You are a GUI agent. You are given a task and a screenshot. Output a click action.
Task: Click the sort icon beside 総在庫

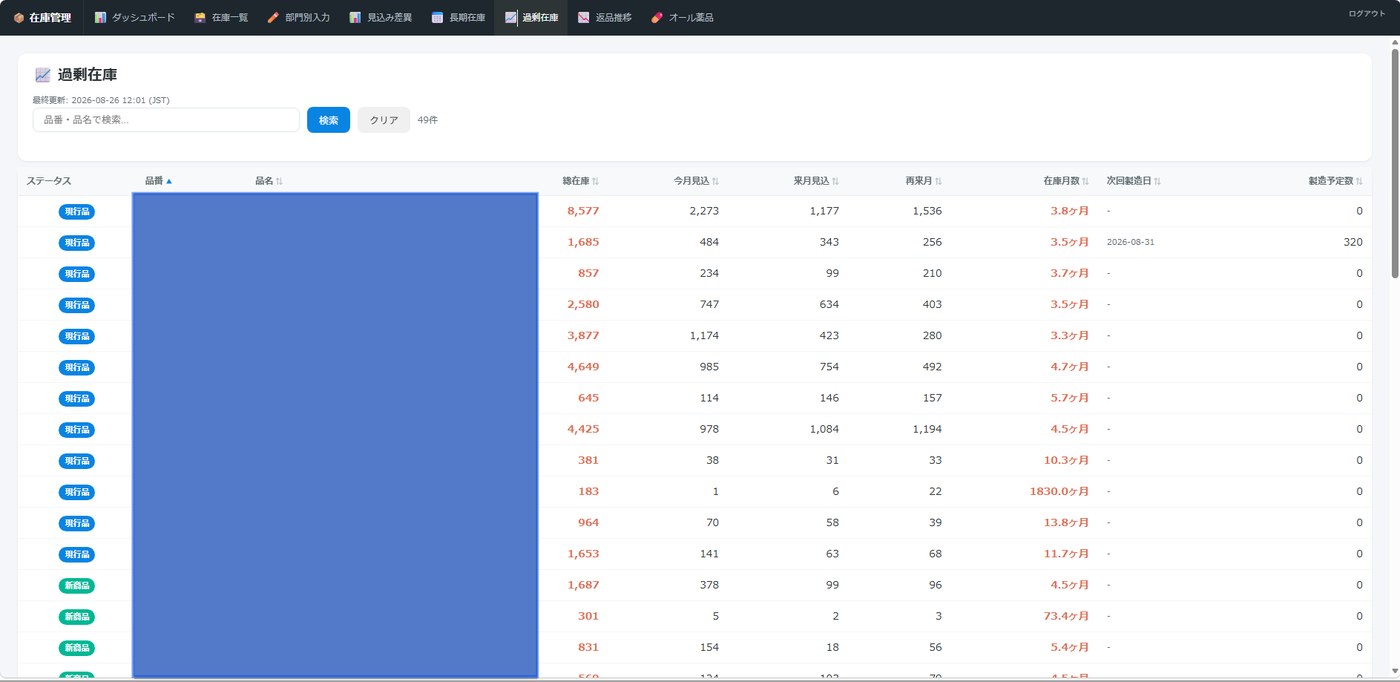(x=595, y=181)
